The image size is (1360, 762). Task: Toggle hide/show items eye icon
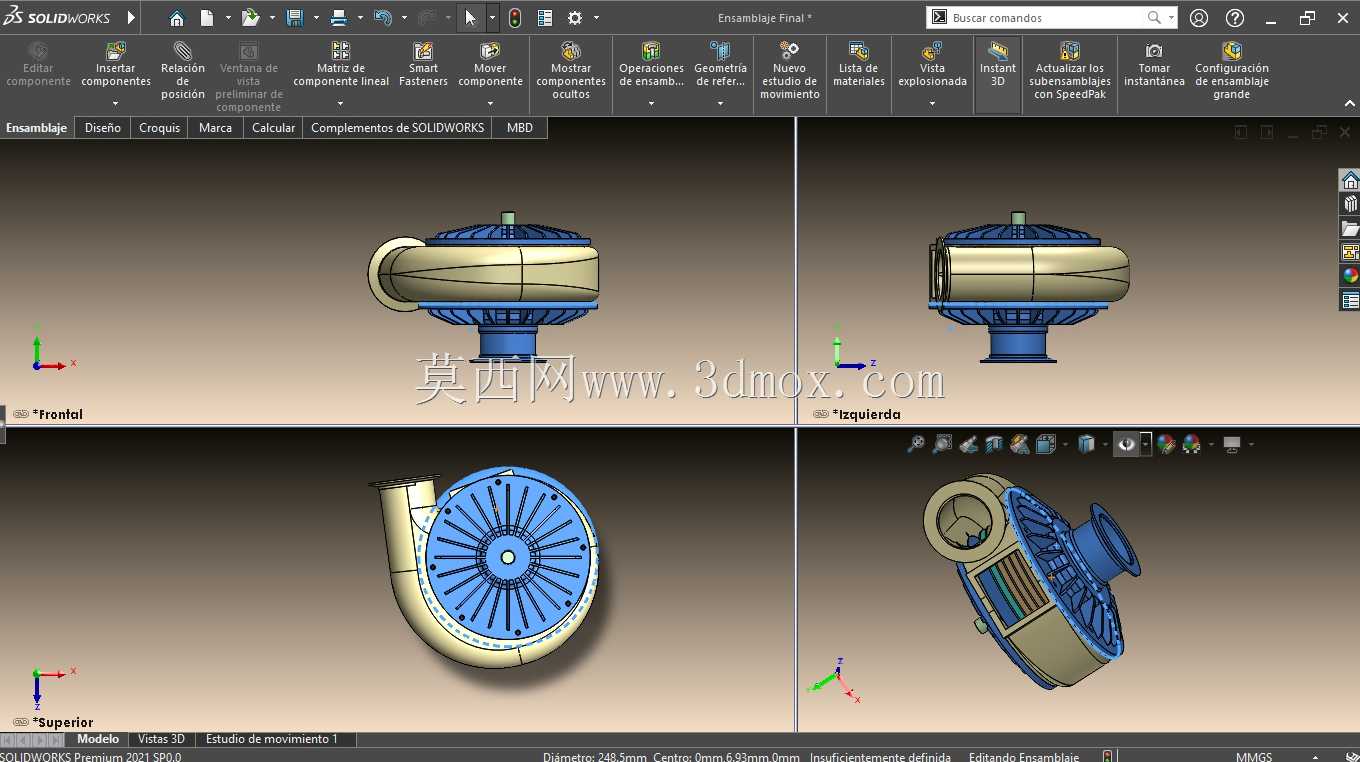pos(1127,444)
